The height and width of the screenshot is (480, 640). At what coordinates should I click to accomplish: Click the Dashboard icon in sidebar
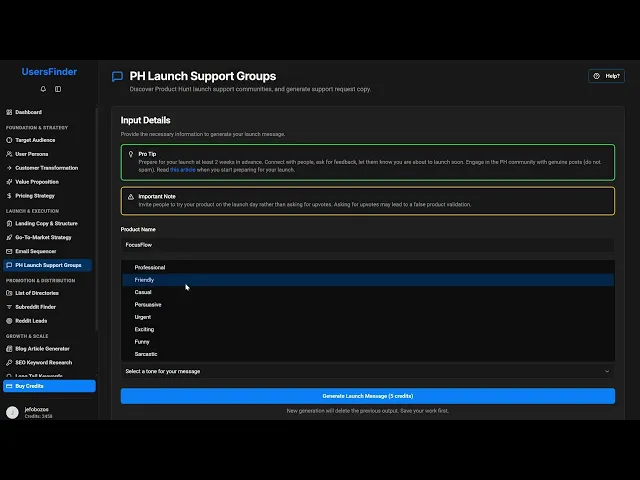pos(9,112)
